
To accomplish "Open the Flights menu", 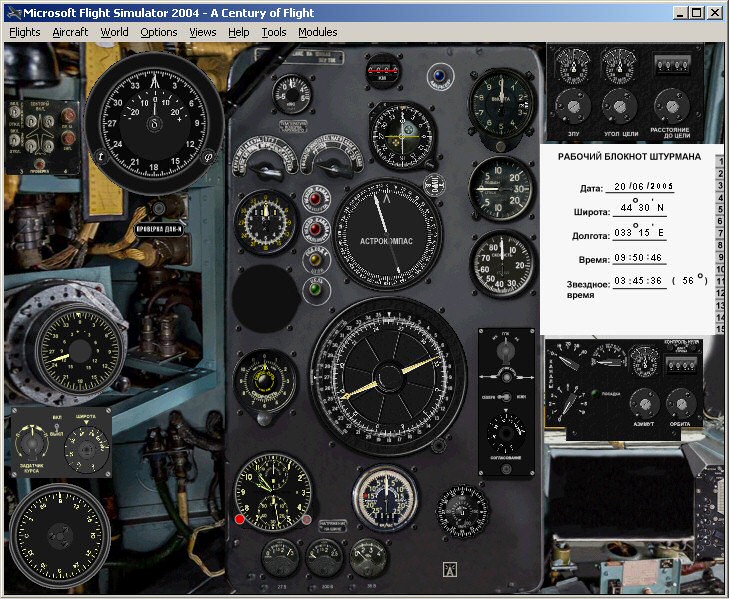I will click(x=25, y=32).
